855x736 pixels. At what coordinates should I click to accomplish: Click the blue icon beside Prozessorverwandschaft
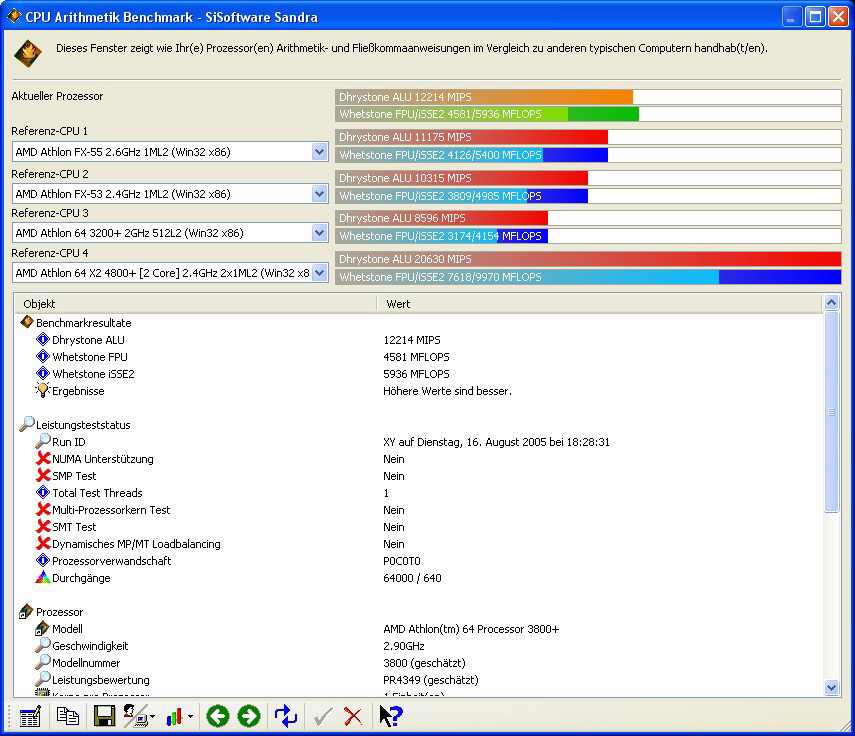click(x=43, y=560)
